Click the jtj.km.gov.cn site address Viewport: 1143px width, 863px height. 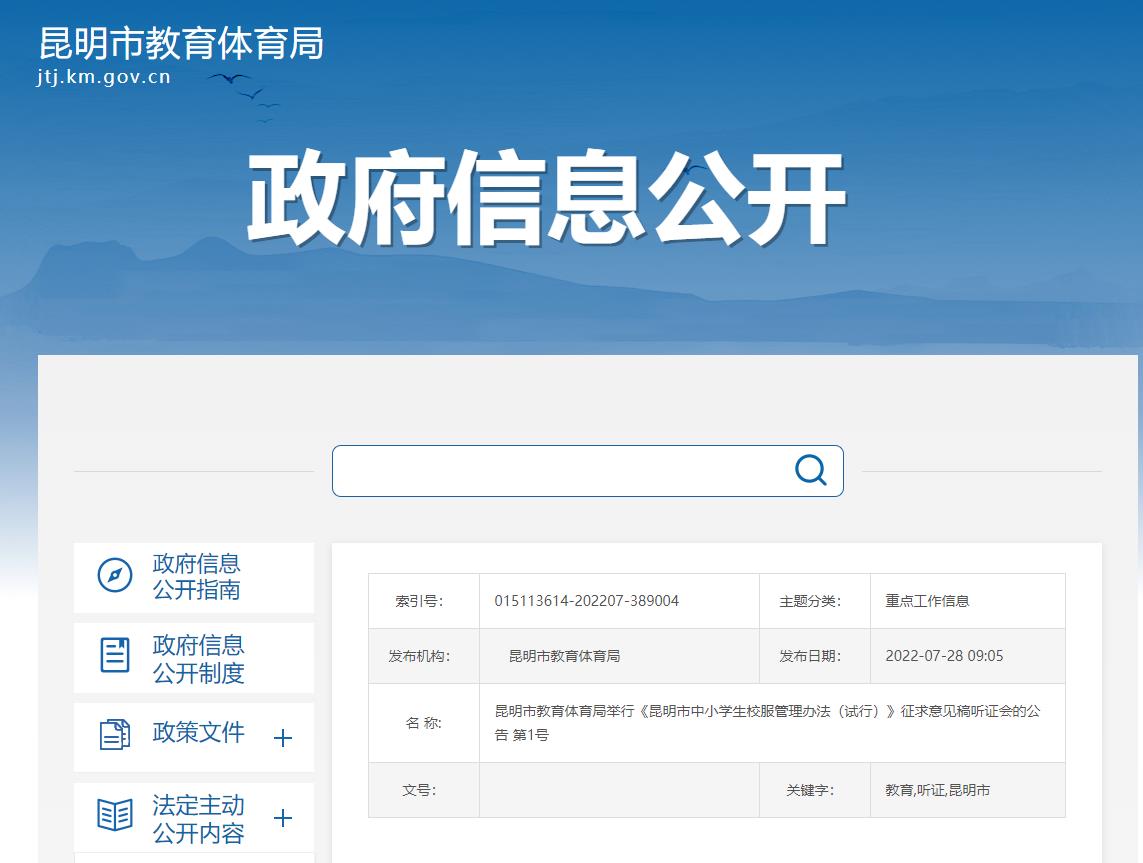104,77
